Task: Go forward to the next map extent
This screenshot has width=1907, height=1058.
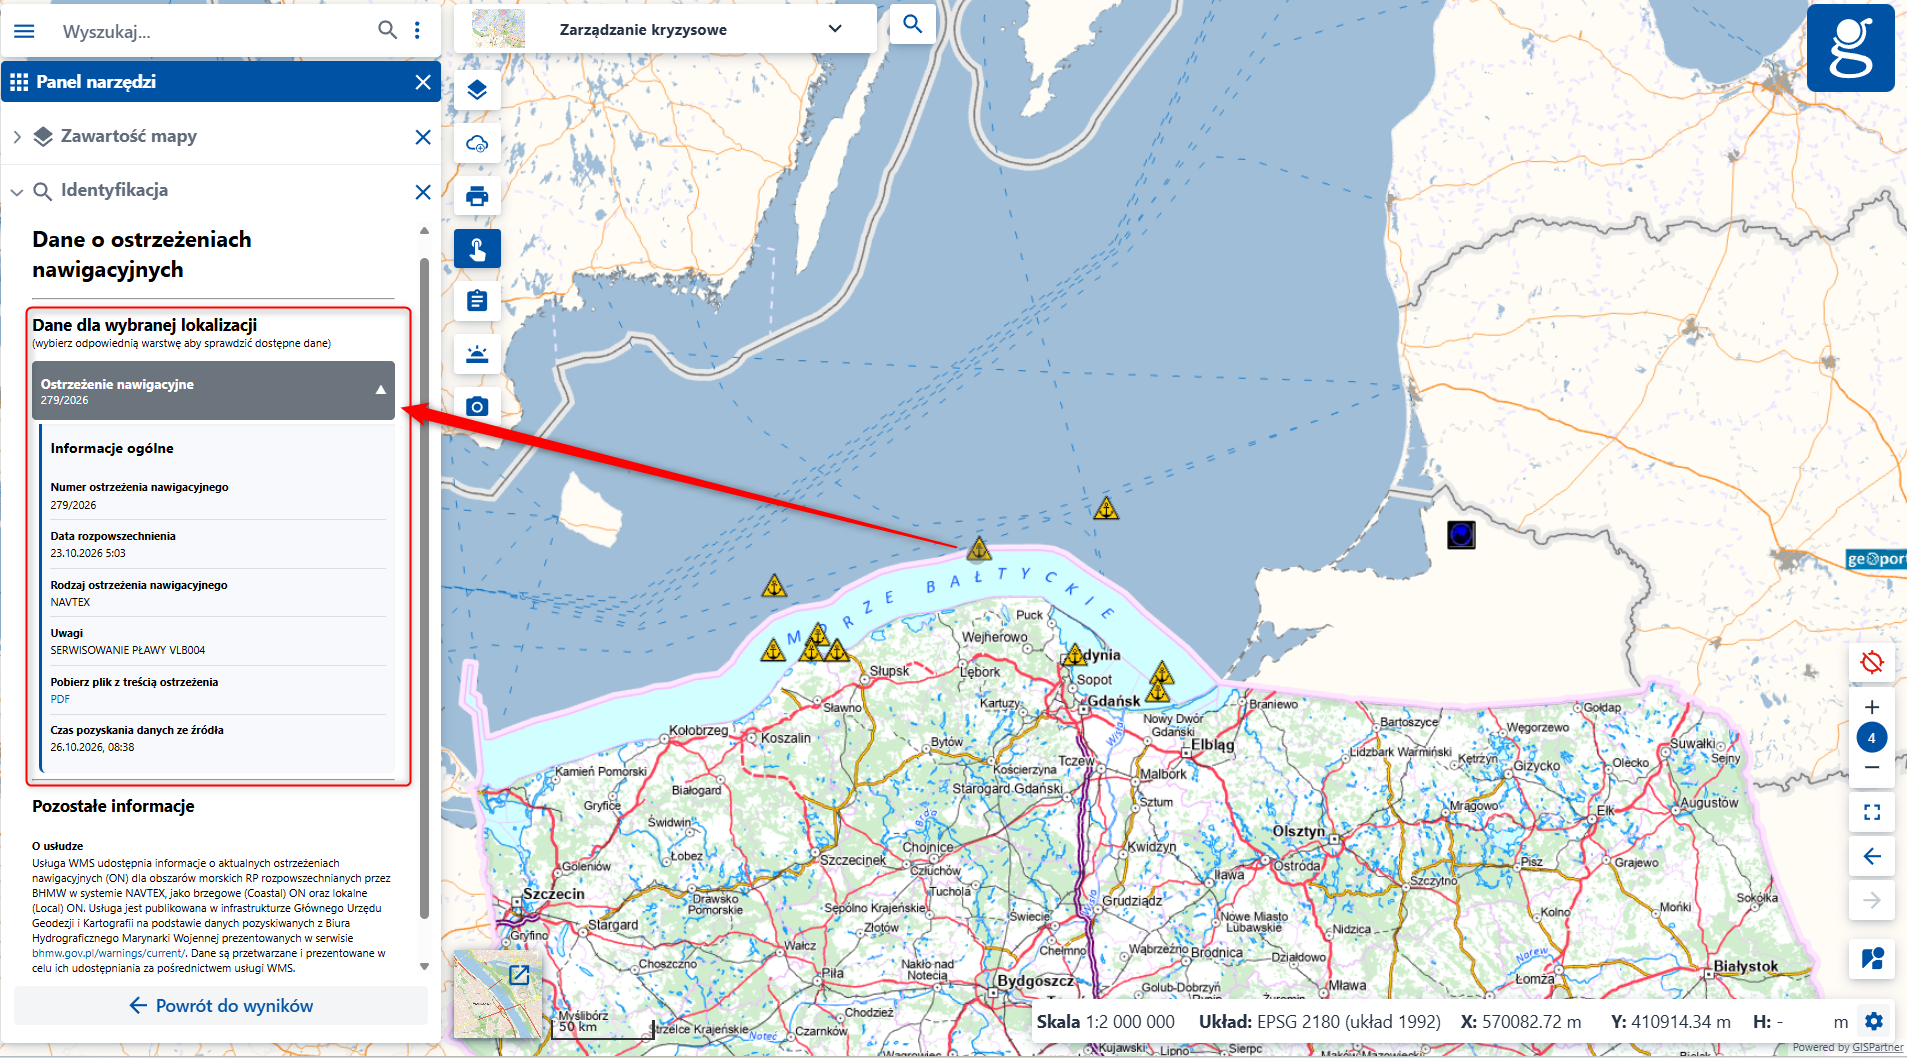Action: point(1872,900)
